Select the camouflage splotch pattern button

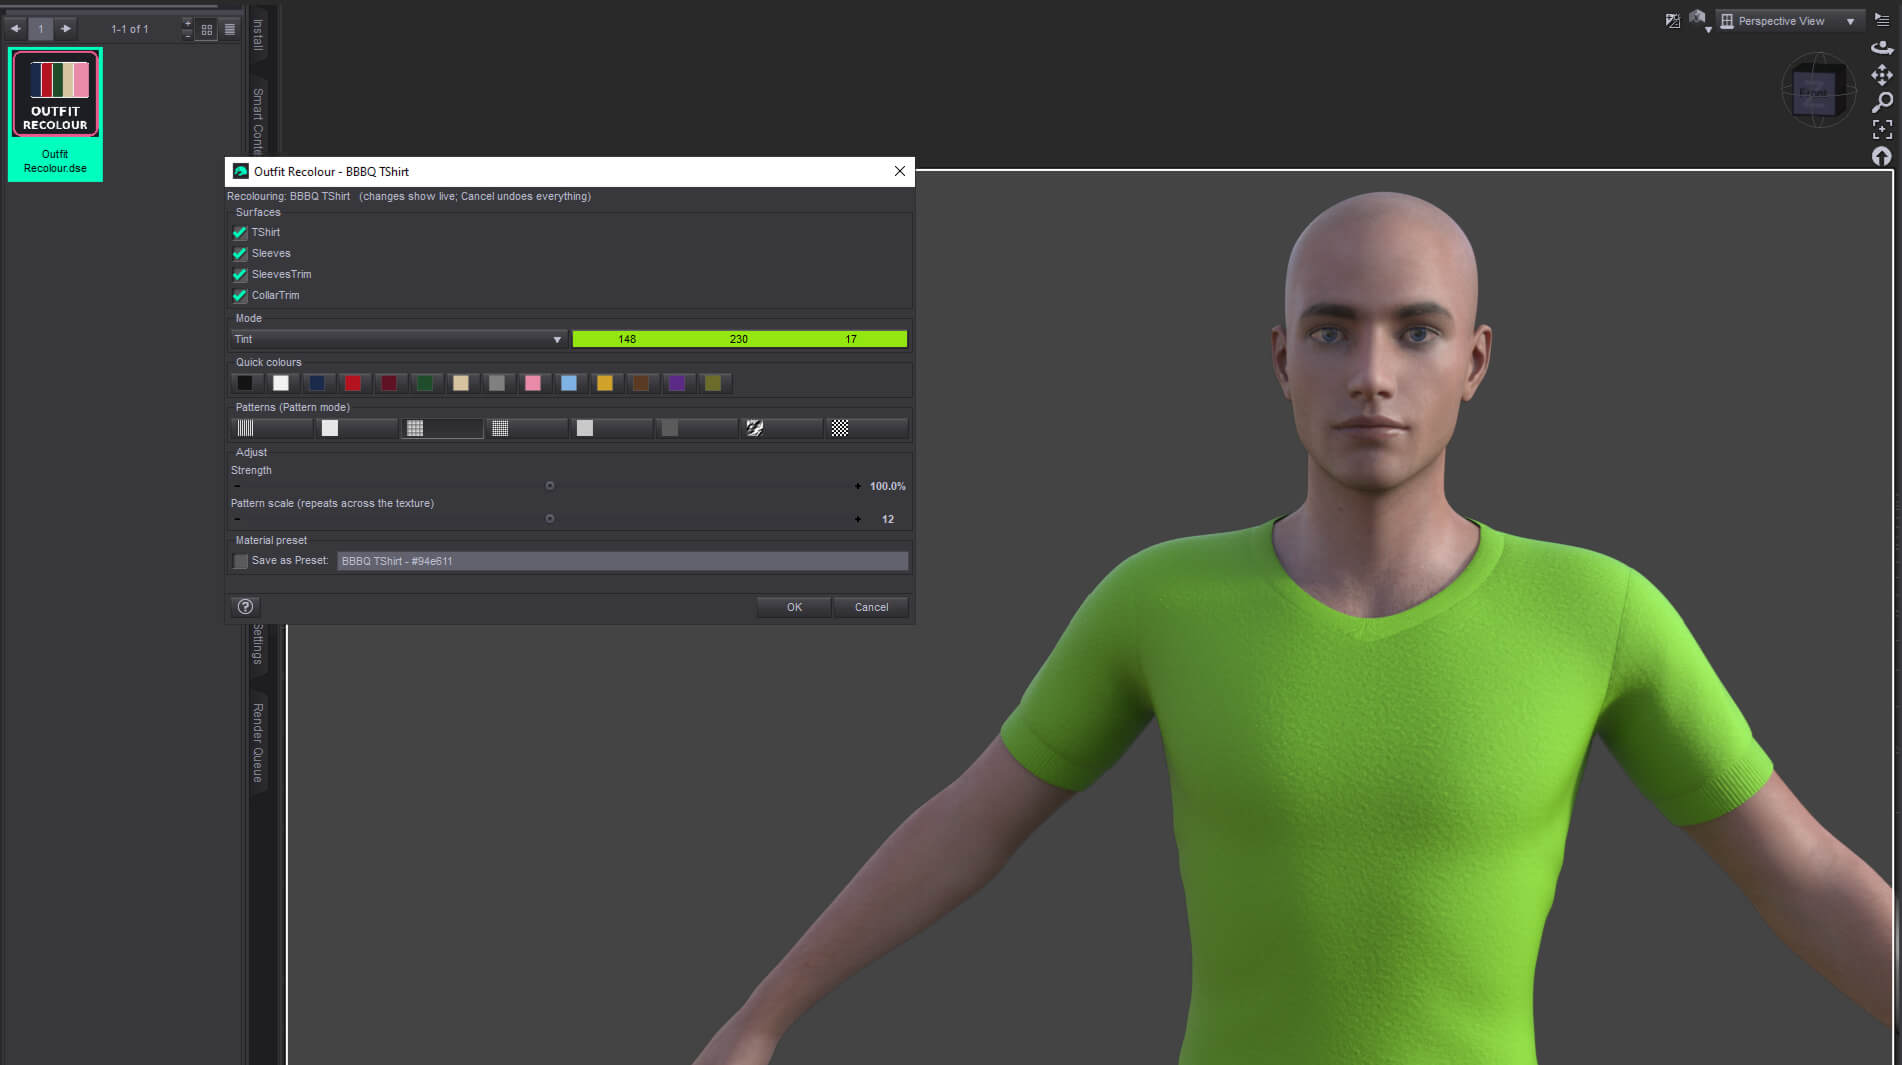pyautogui.click(x=782, y=428)
